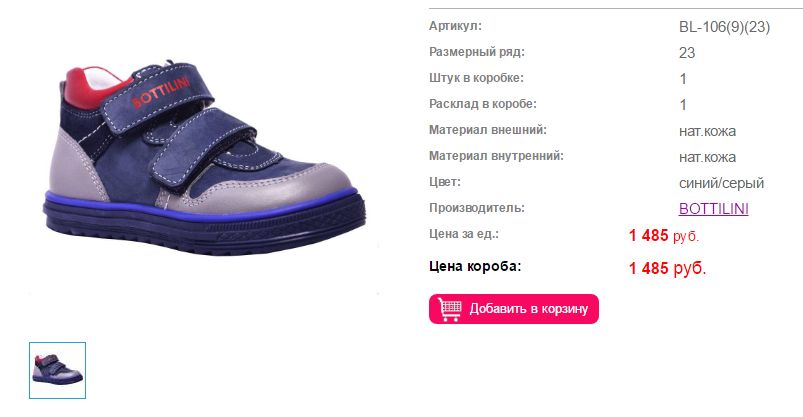Image resolution: width=803 pixels, height=417 pixels.
Task: Click the box price next to Цена короба
Action: (667, 268)
